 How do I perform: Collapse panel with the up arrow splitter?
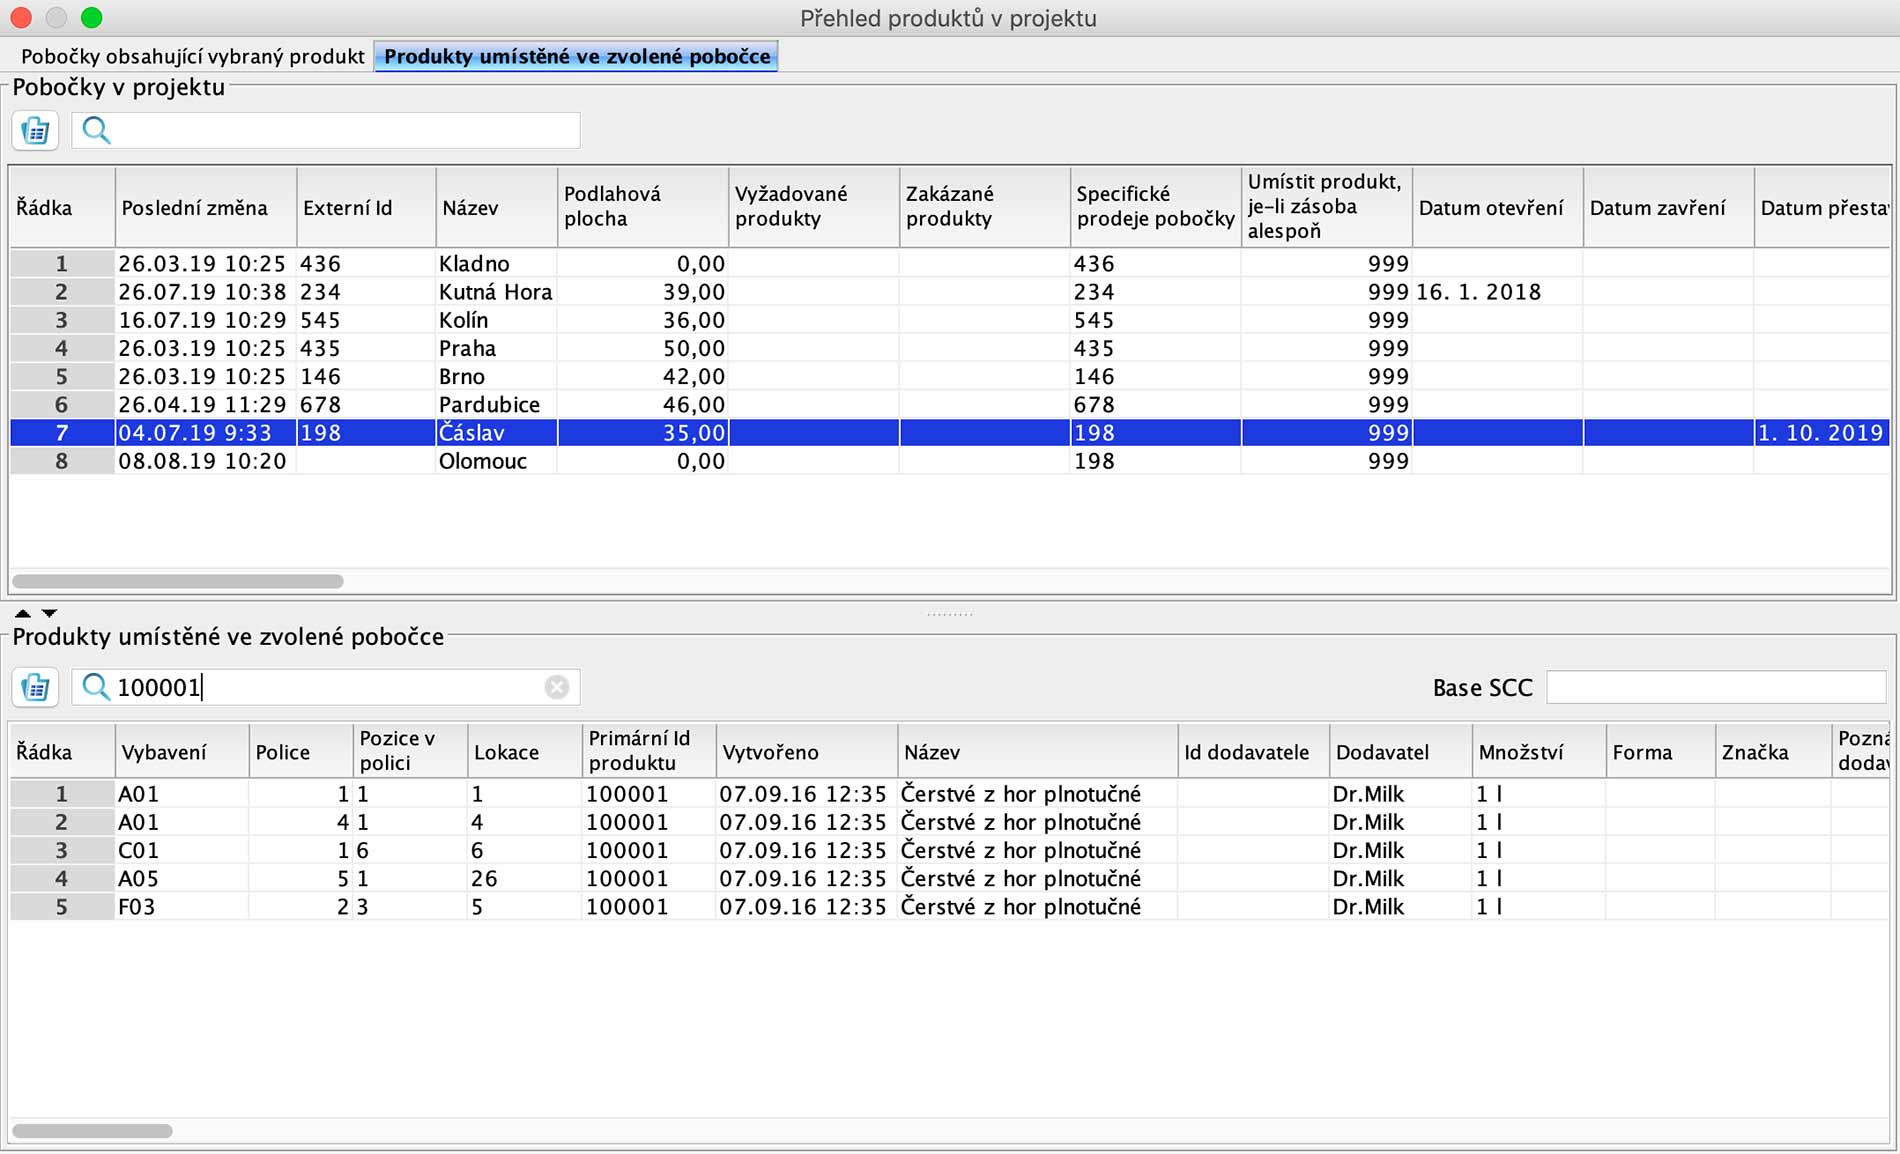pos(22,613)
